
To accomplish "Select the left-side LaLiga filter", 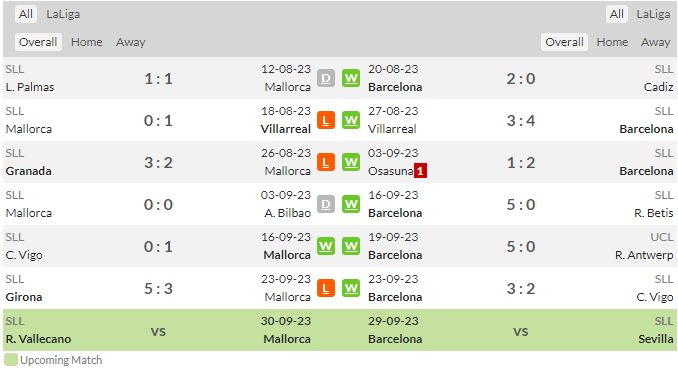I will (63, 14).
